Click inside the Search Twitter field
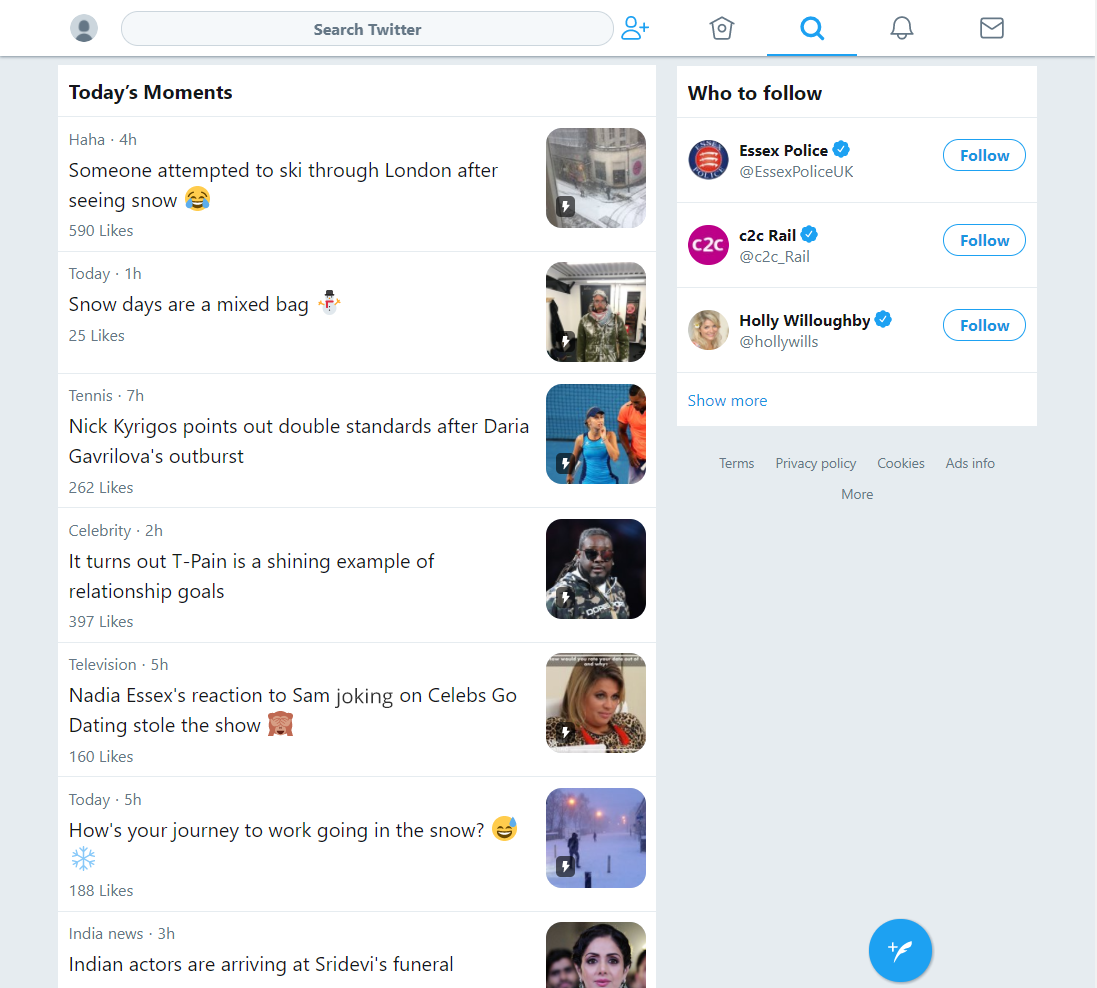The height and width of the screenshot is (988, 1097). (x=367, y=28)
